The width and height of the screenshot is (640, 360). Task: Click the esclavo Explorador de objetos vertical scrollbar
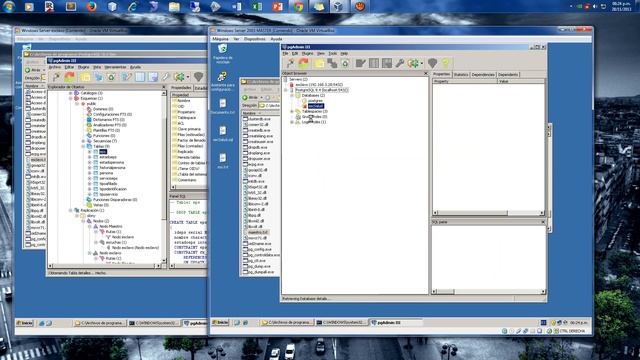[x=164, y=178]
